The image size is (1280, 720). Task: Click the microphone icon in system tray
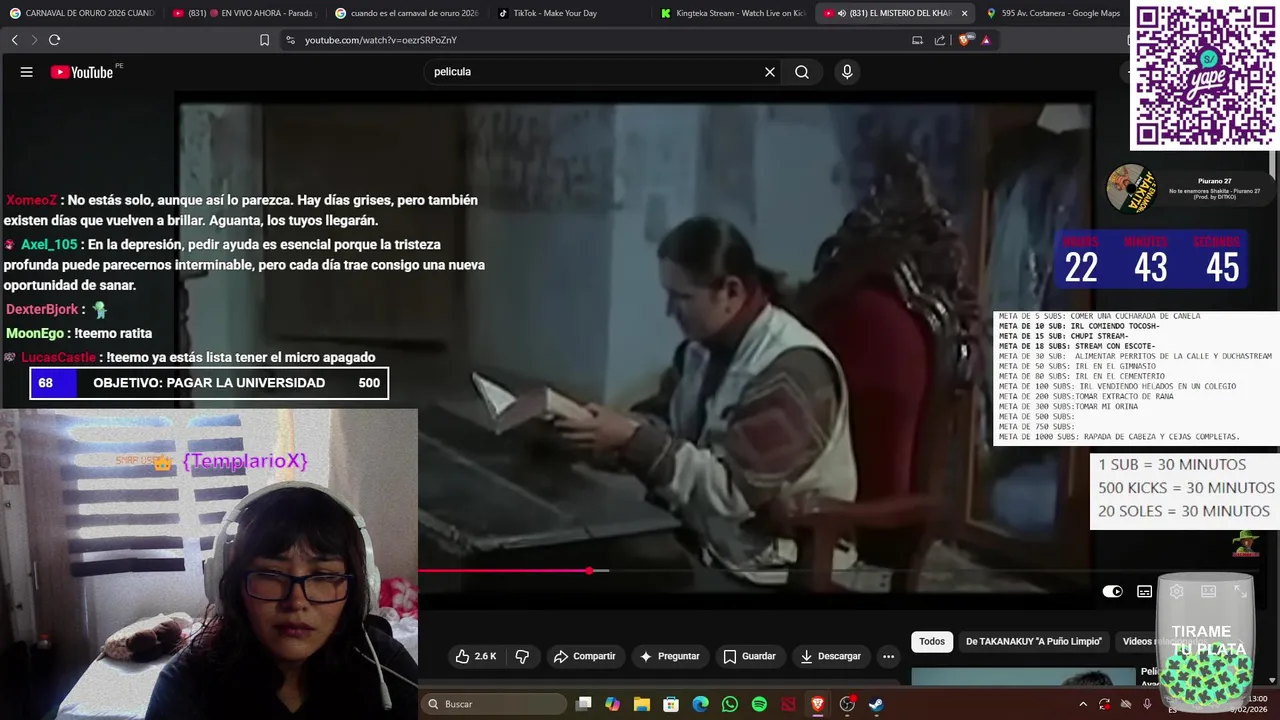coord(1147,704)
